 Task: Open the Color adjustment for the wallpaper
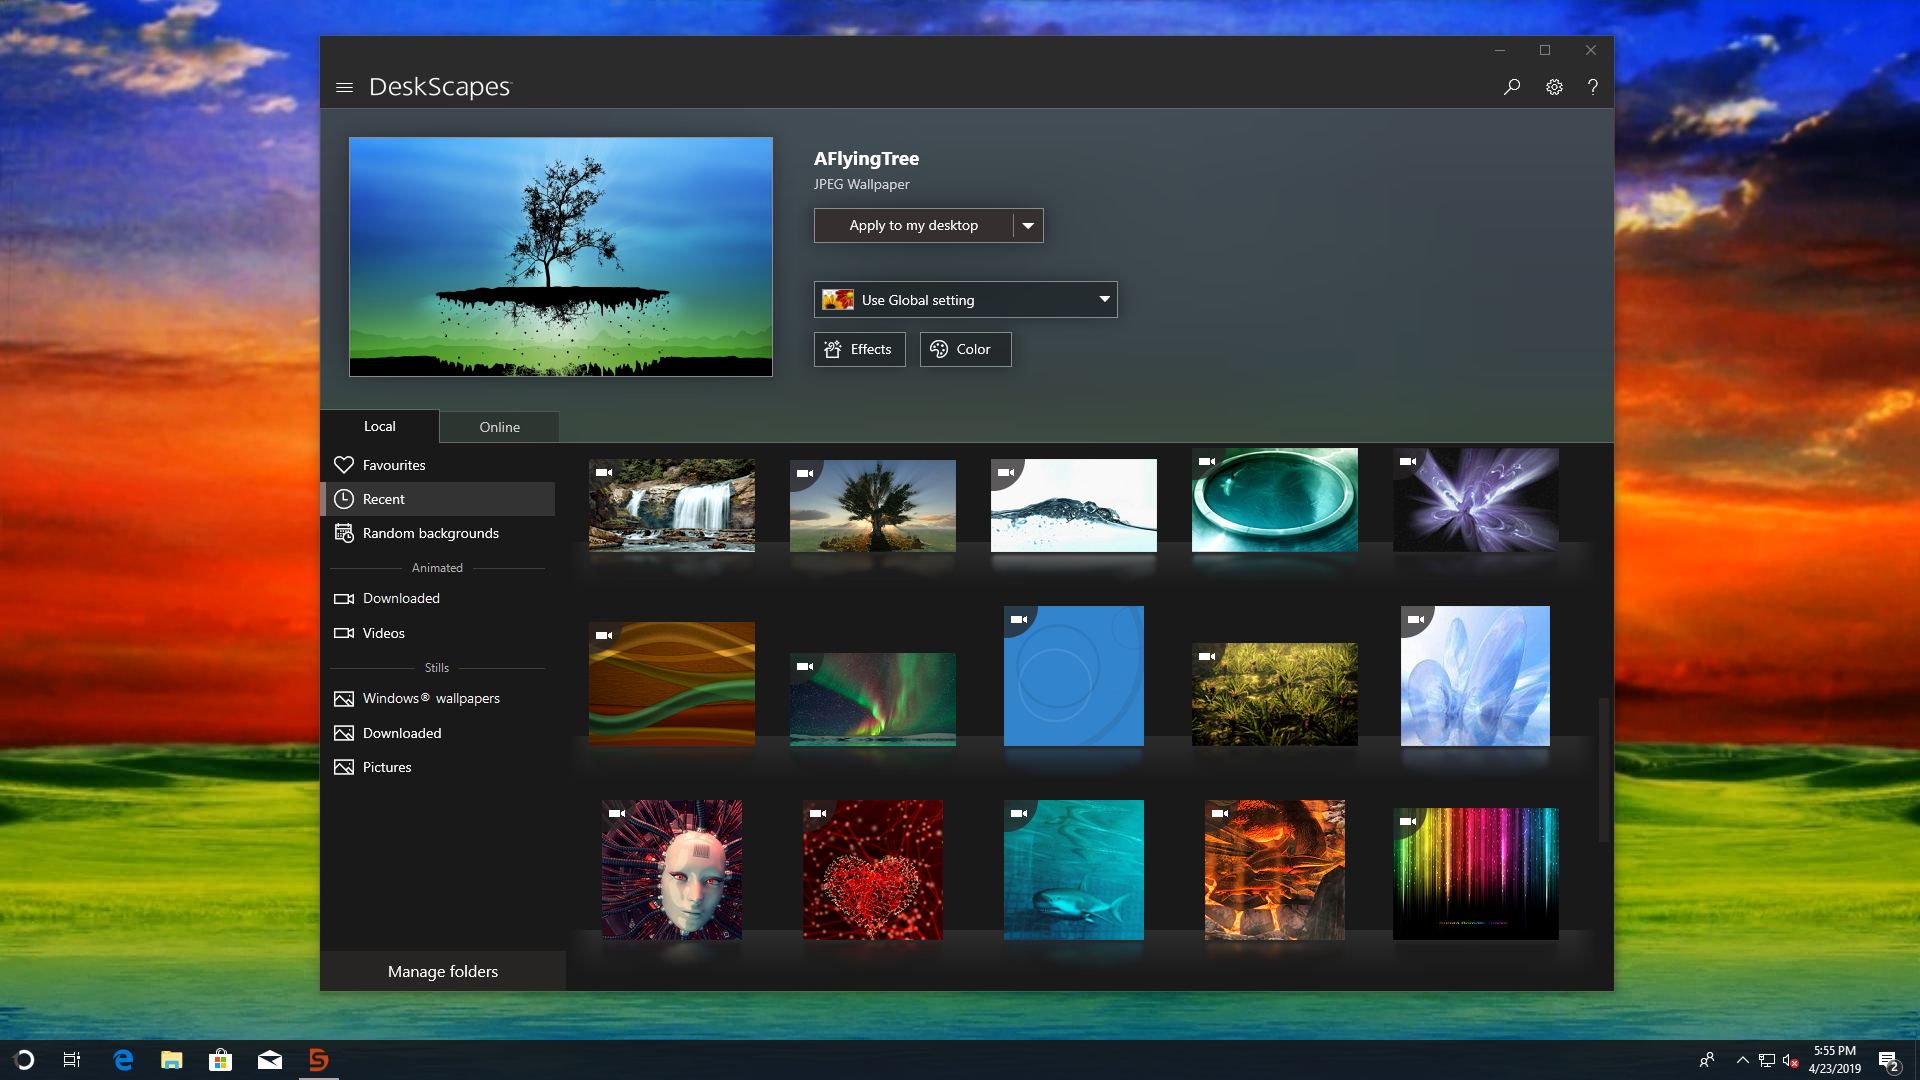tap(964, 349)
